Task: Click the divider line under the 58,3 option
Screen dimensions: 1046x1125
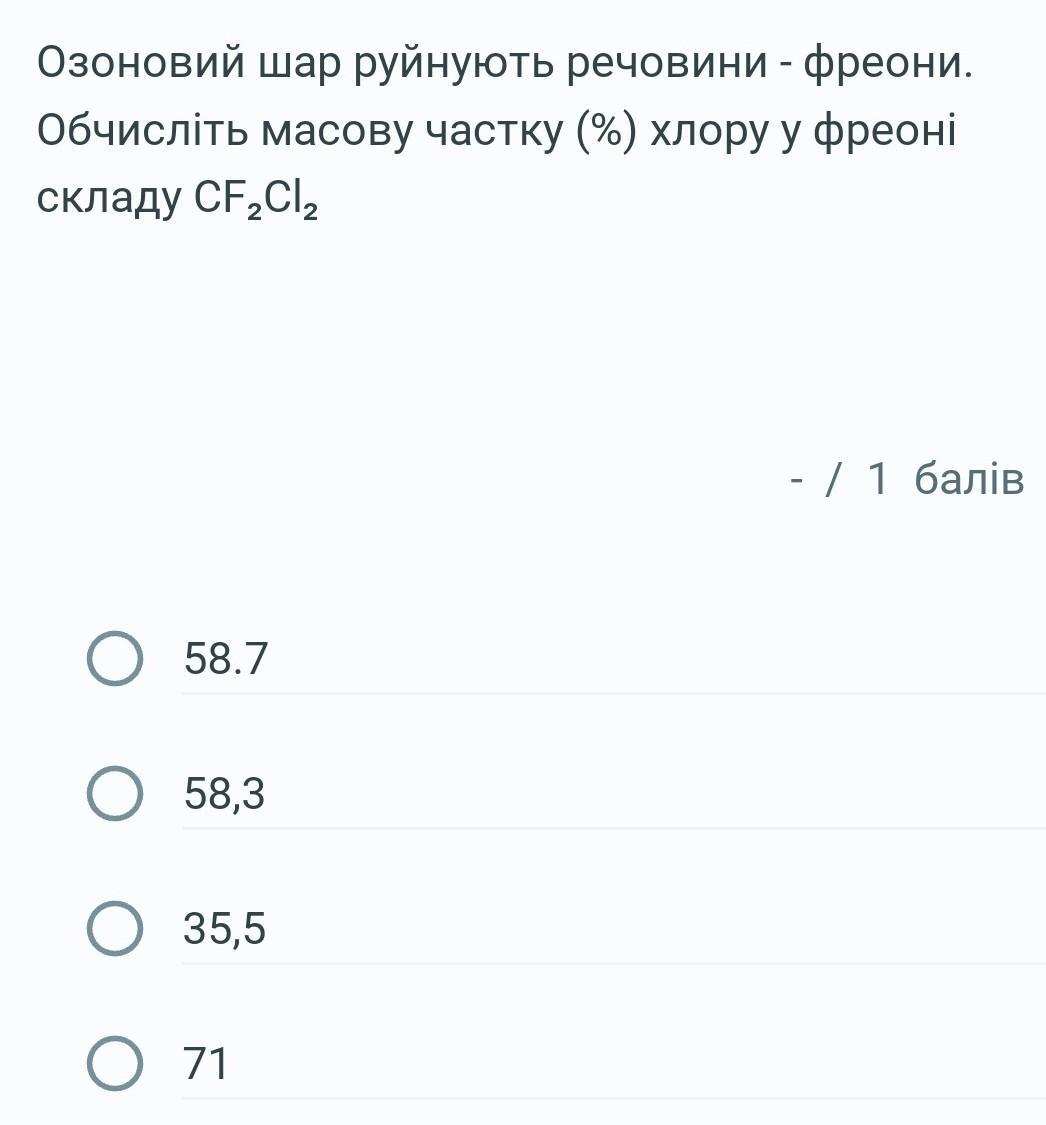Action: [613, 829]
